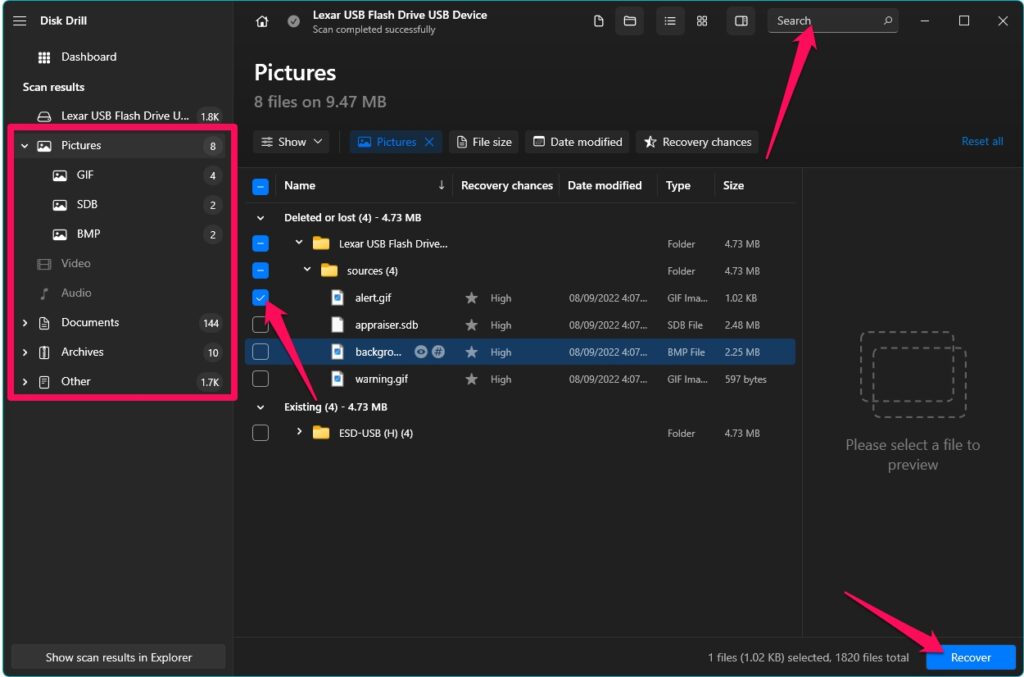Open the file type filter icon

tap(598, 20)
